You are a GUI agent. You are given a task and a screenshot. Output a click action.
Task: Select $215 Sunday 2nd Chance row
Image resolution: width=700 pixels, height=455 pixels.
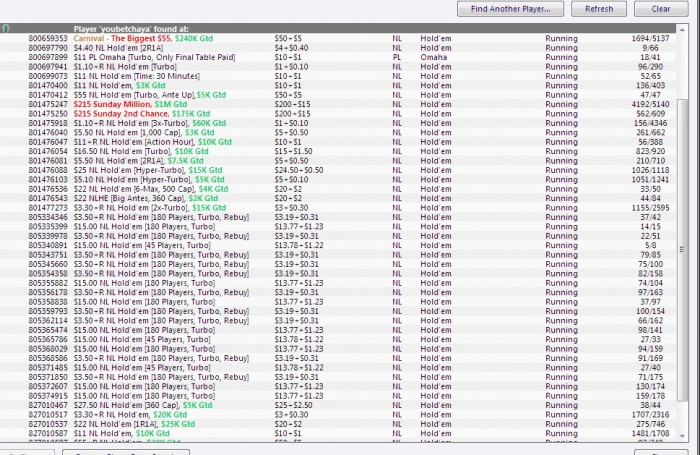click(338, 113)
